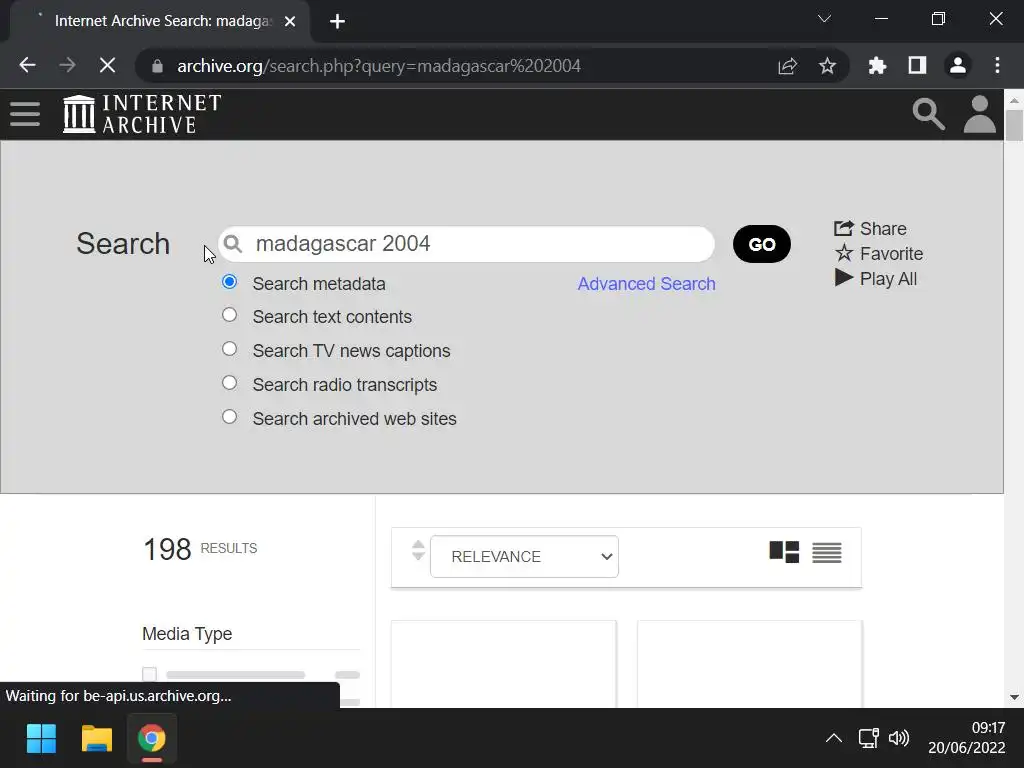Click the Internet Archive logo

click(142, 114)
